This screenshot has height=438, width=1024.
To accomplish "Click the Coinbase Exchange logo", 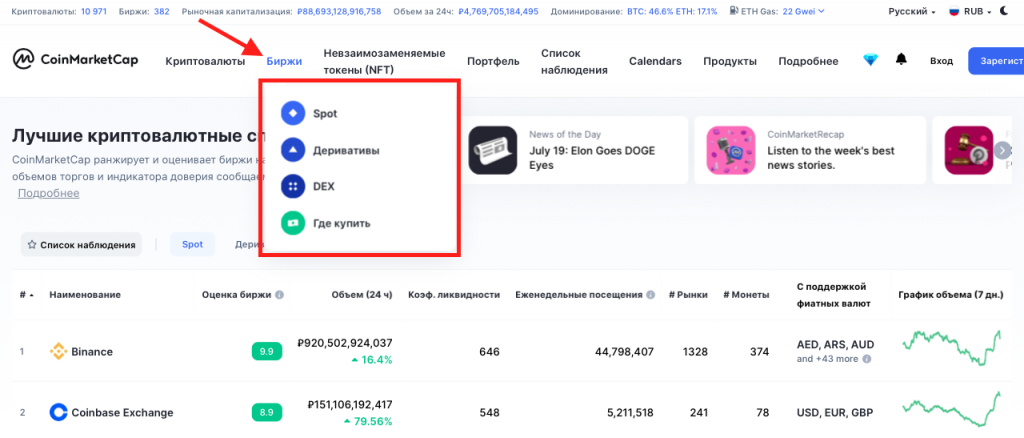I will tap(58, 412).
